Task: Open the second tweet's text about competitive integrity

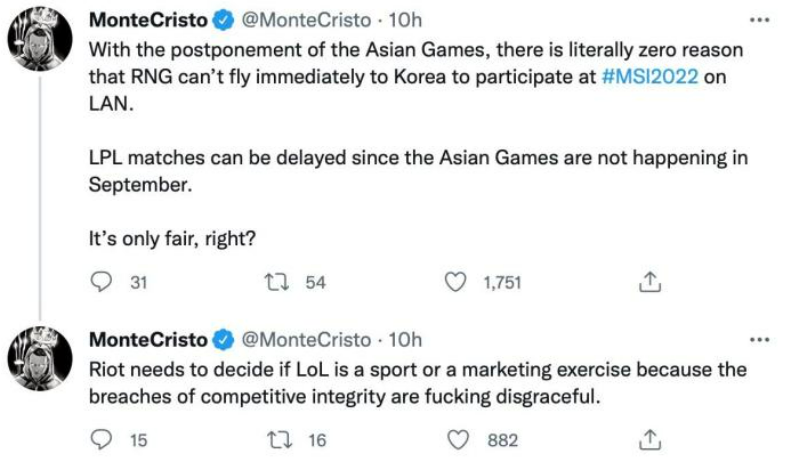Action: [x=400, y=383]
